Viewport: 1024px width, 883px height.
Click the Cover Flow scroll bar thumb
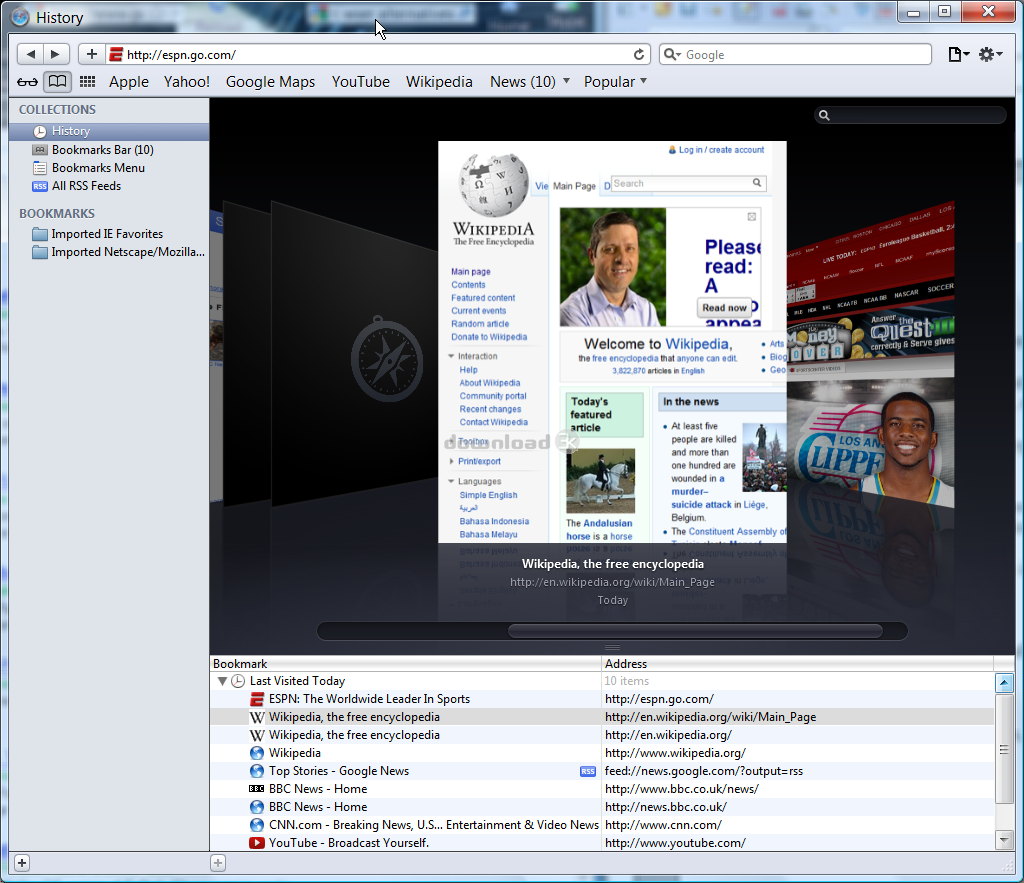click(695, 631)
